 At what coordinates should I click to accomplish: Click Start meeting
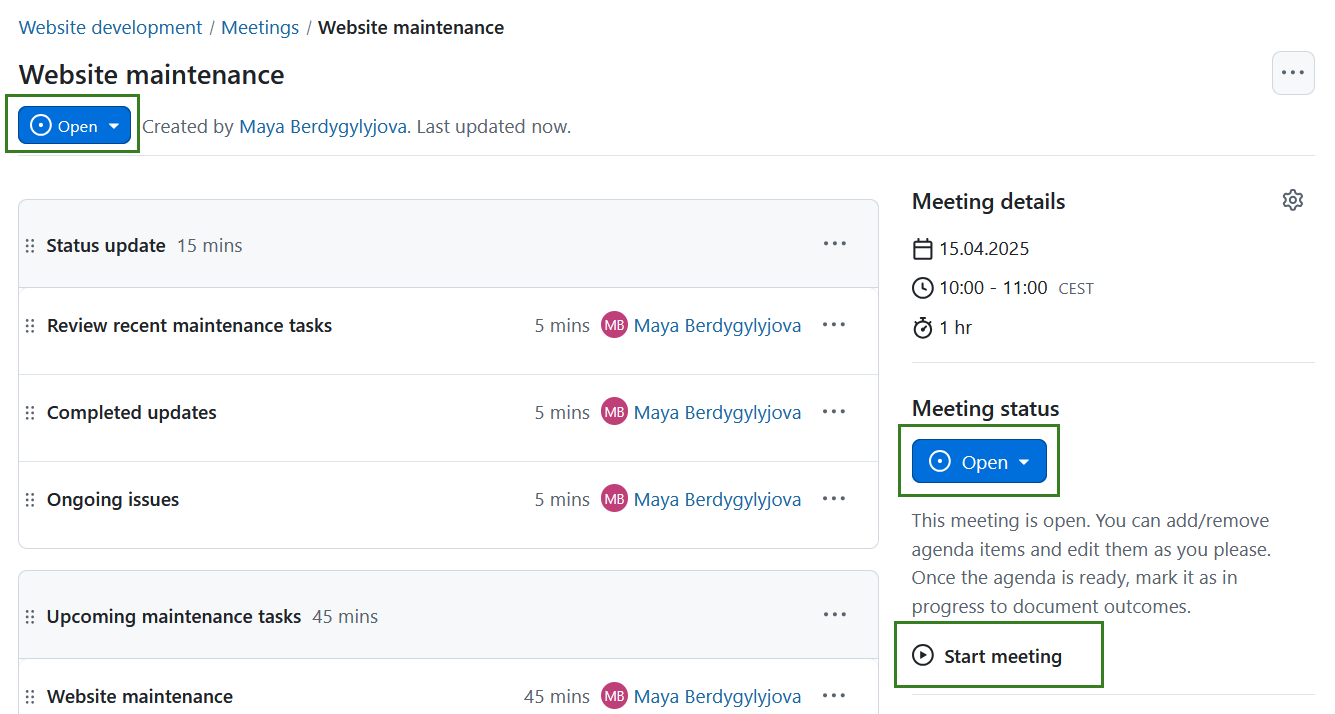click(988, 656)
